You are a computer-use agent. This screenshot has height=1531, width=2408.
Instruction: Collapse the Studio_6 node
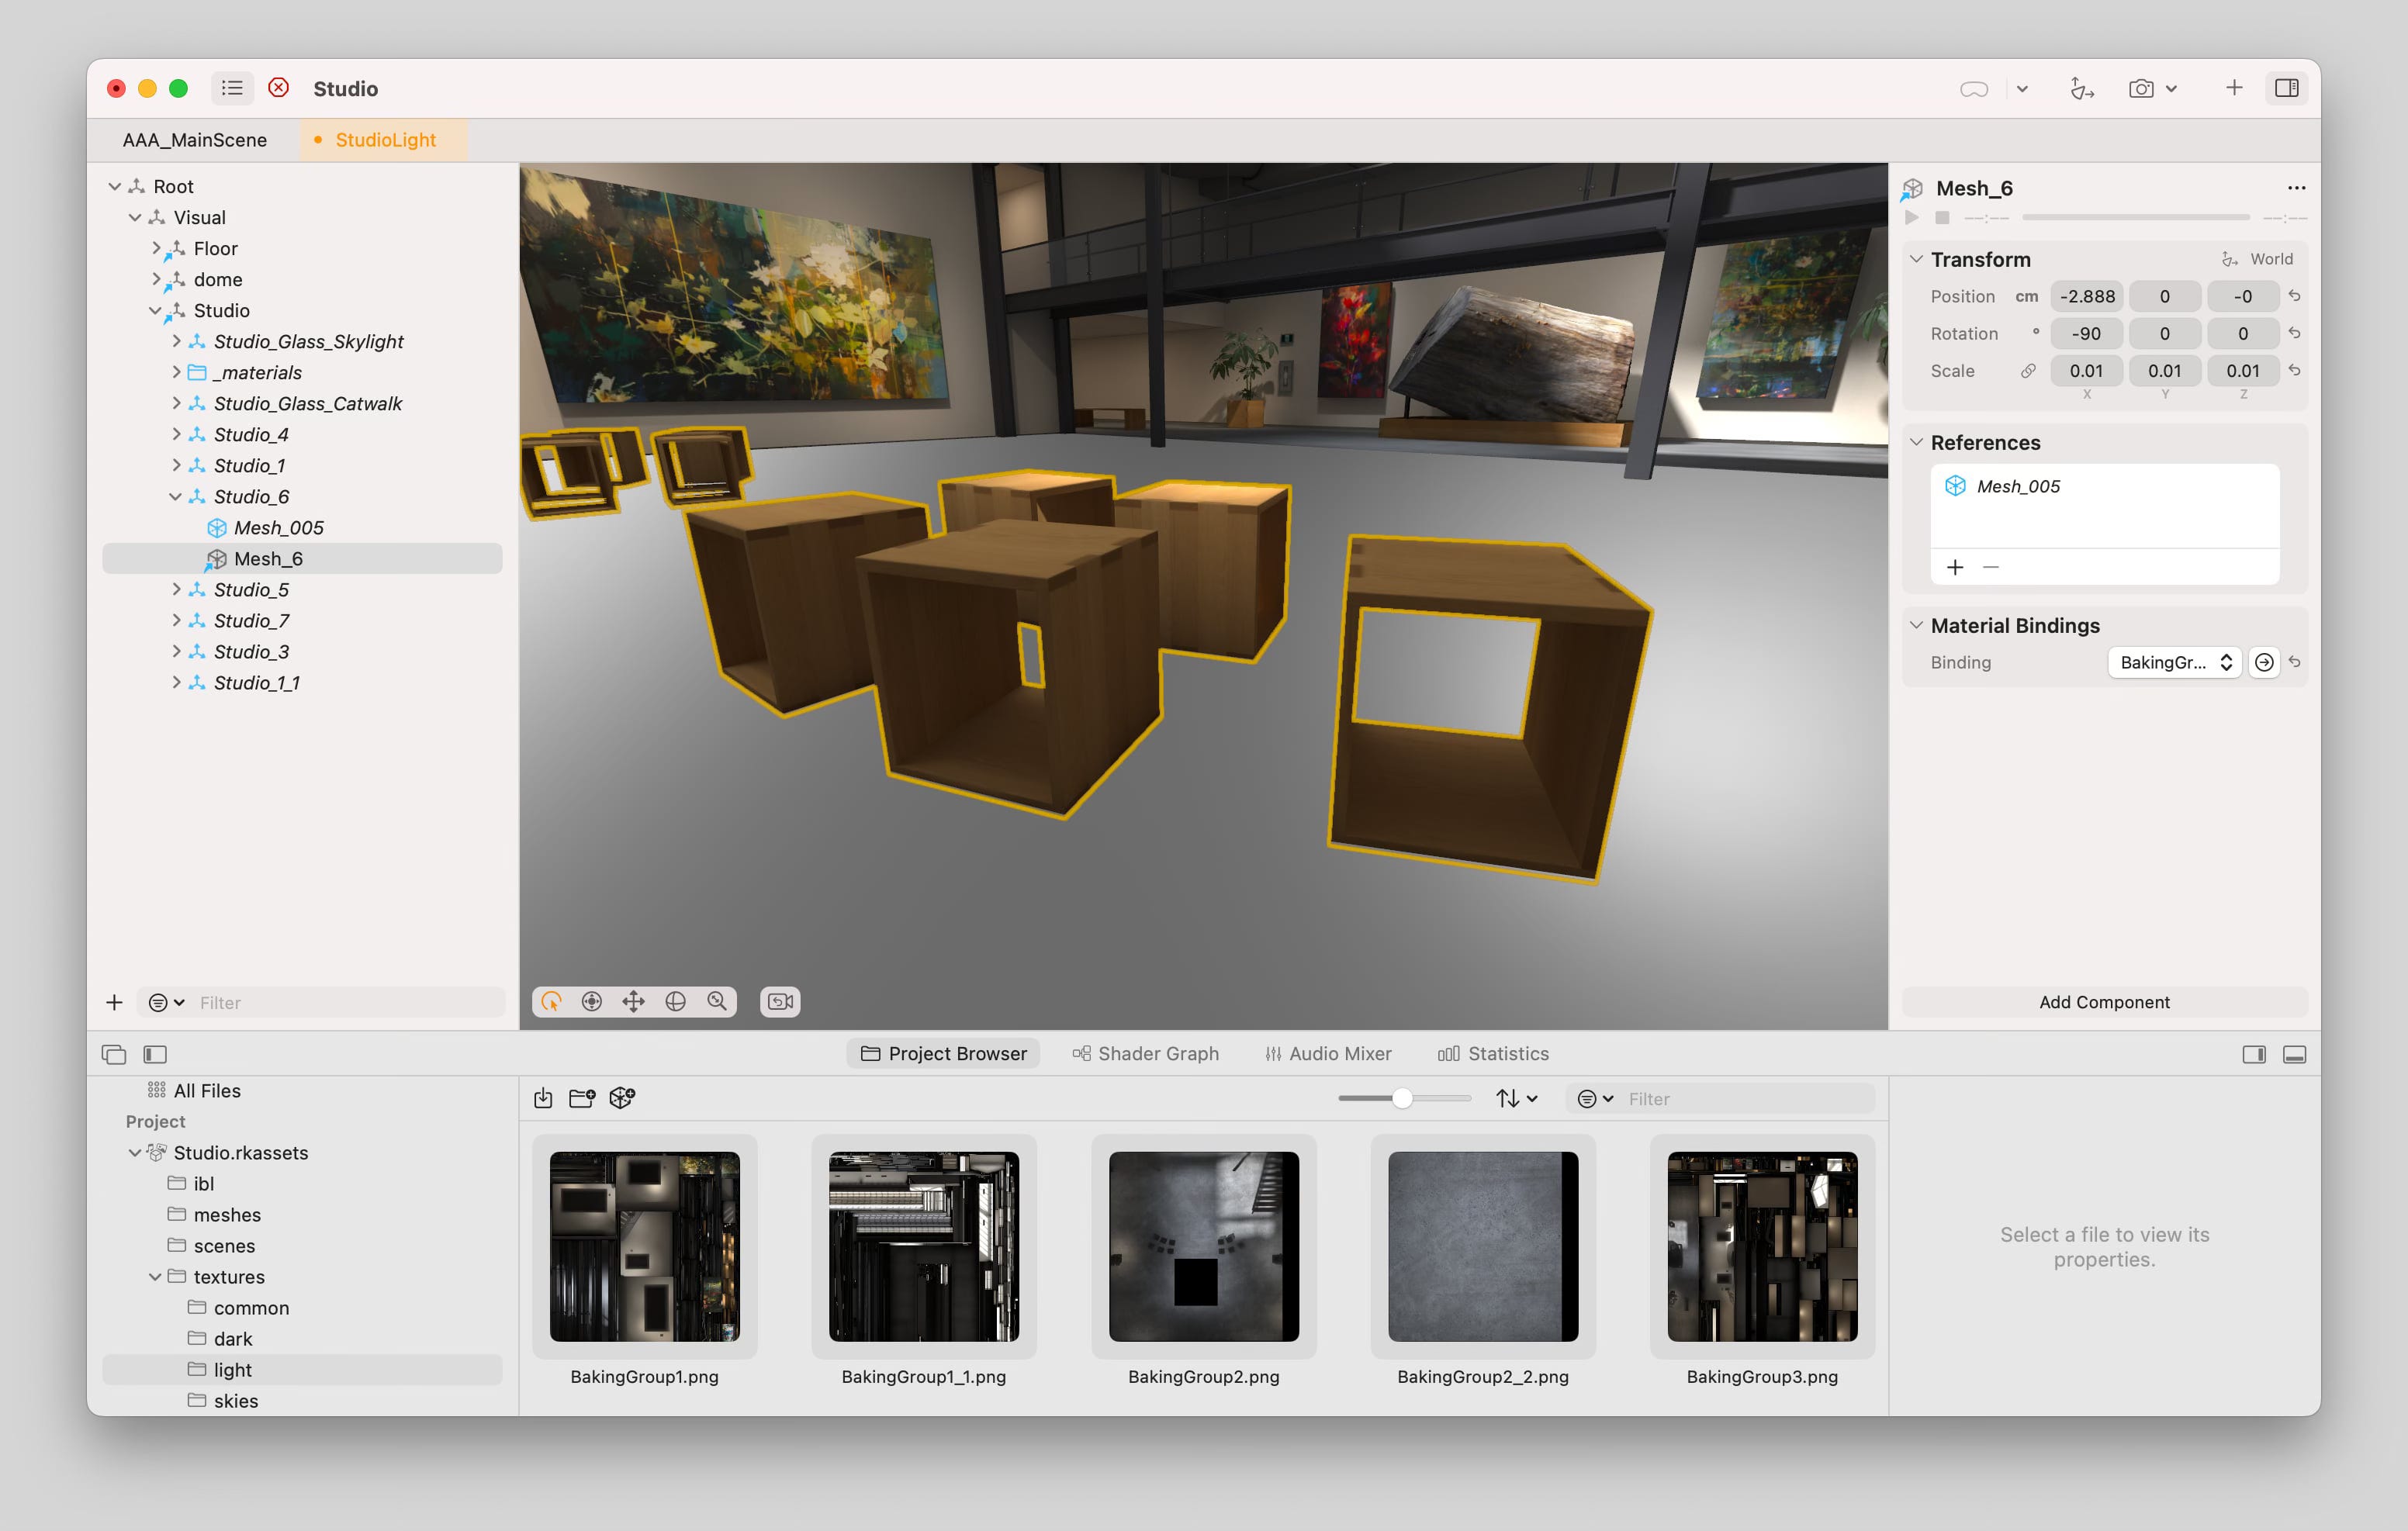(x=176, y=497)
